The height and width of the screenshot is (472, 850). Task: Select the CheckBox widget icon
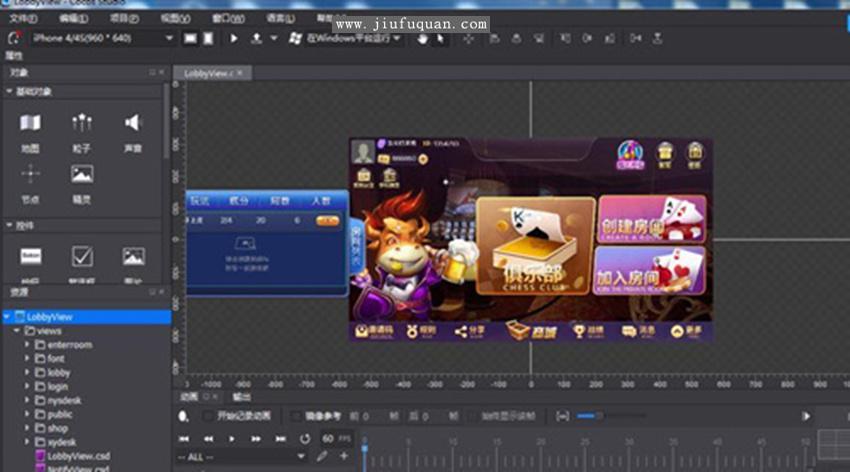pyautogui.click(x=82, y=256)
